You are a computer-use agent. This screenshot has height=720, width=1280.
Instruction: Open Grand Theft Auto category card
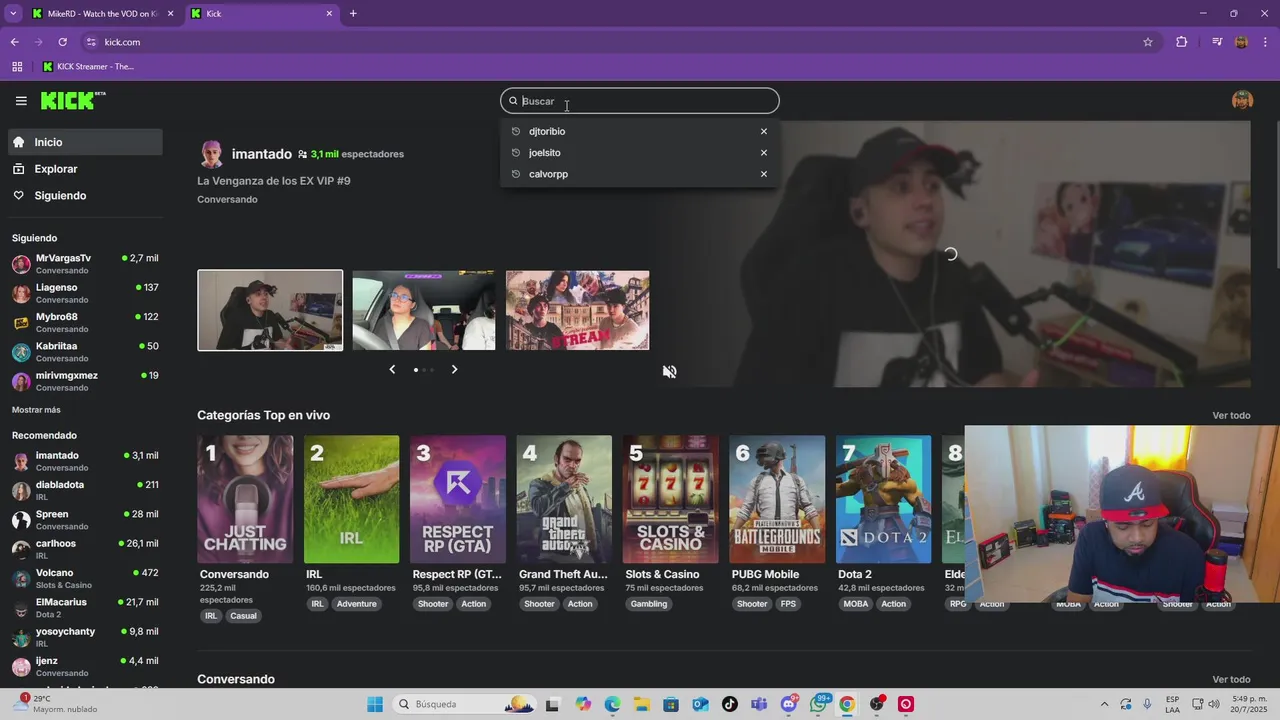(564, 499)
